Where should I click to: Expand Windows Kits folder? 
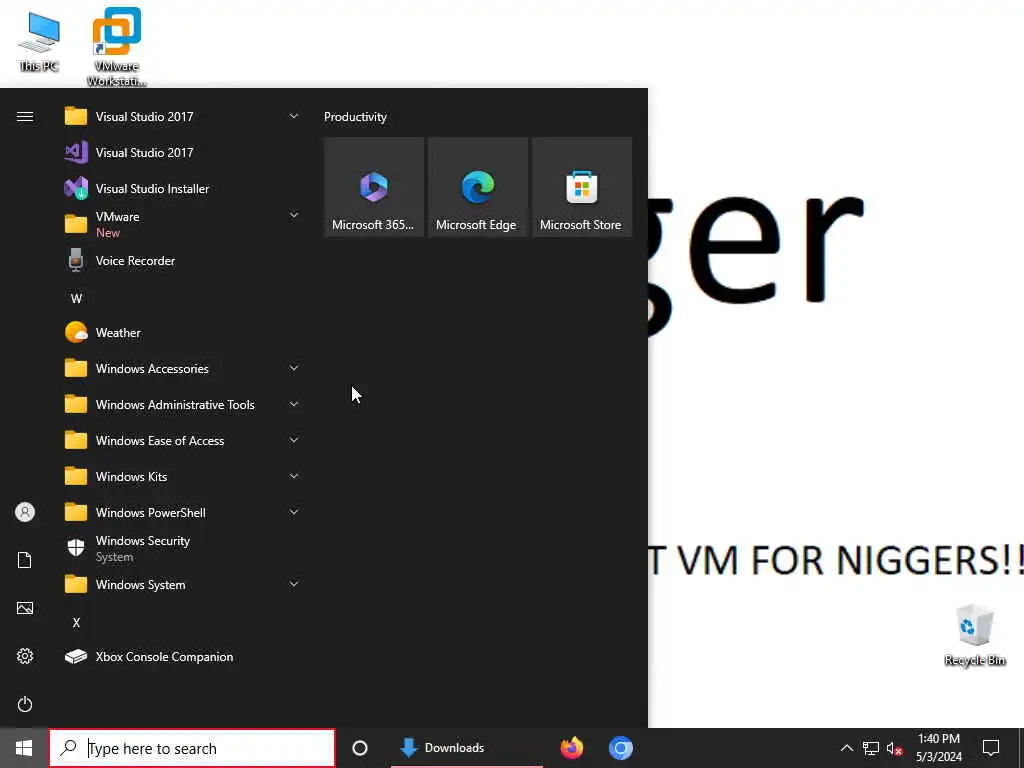181,476
